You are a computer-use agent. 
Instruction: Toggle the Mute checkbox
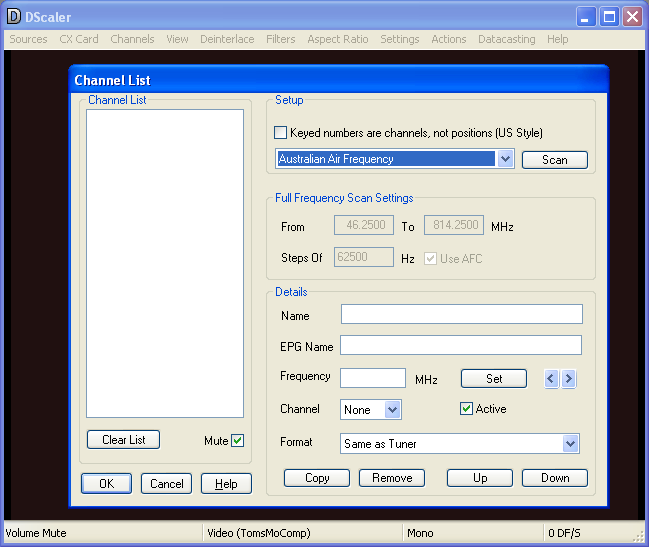(x=238, y=441)
